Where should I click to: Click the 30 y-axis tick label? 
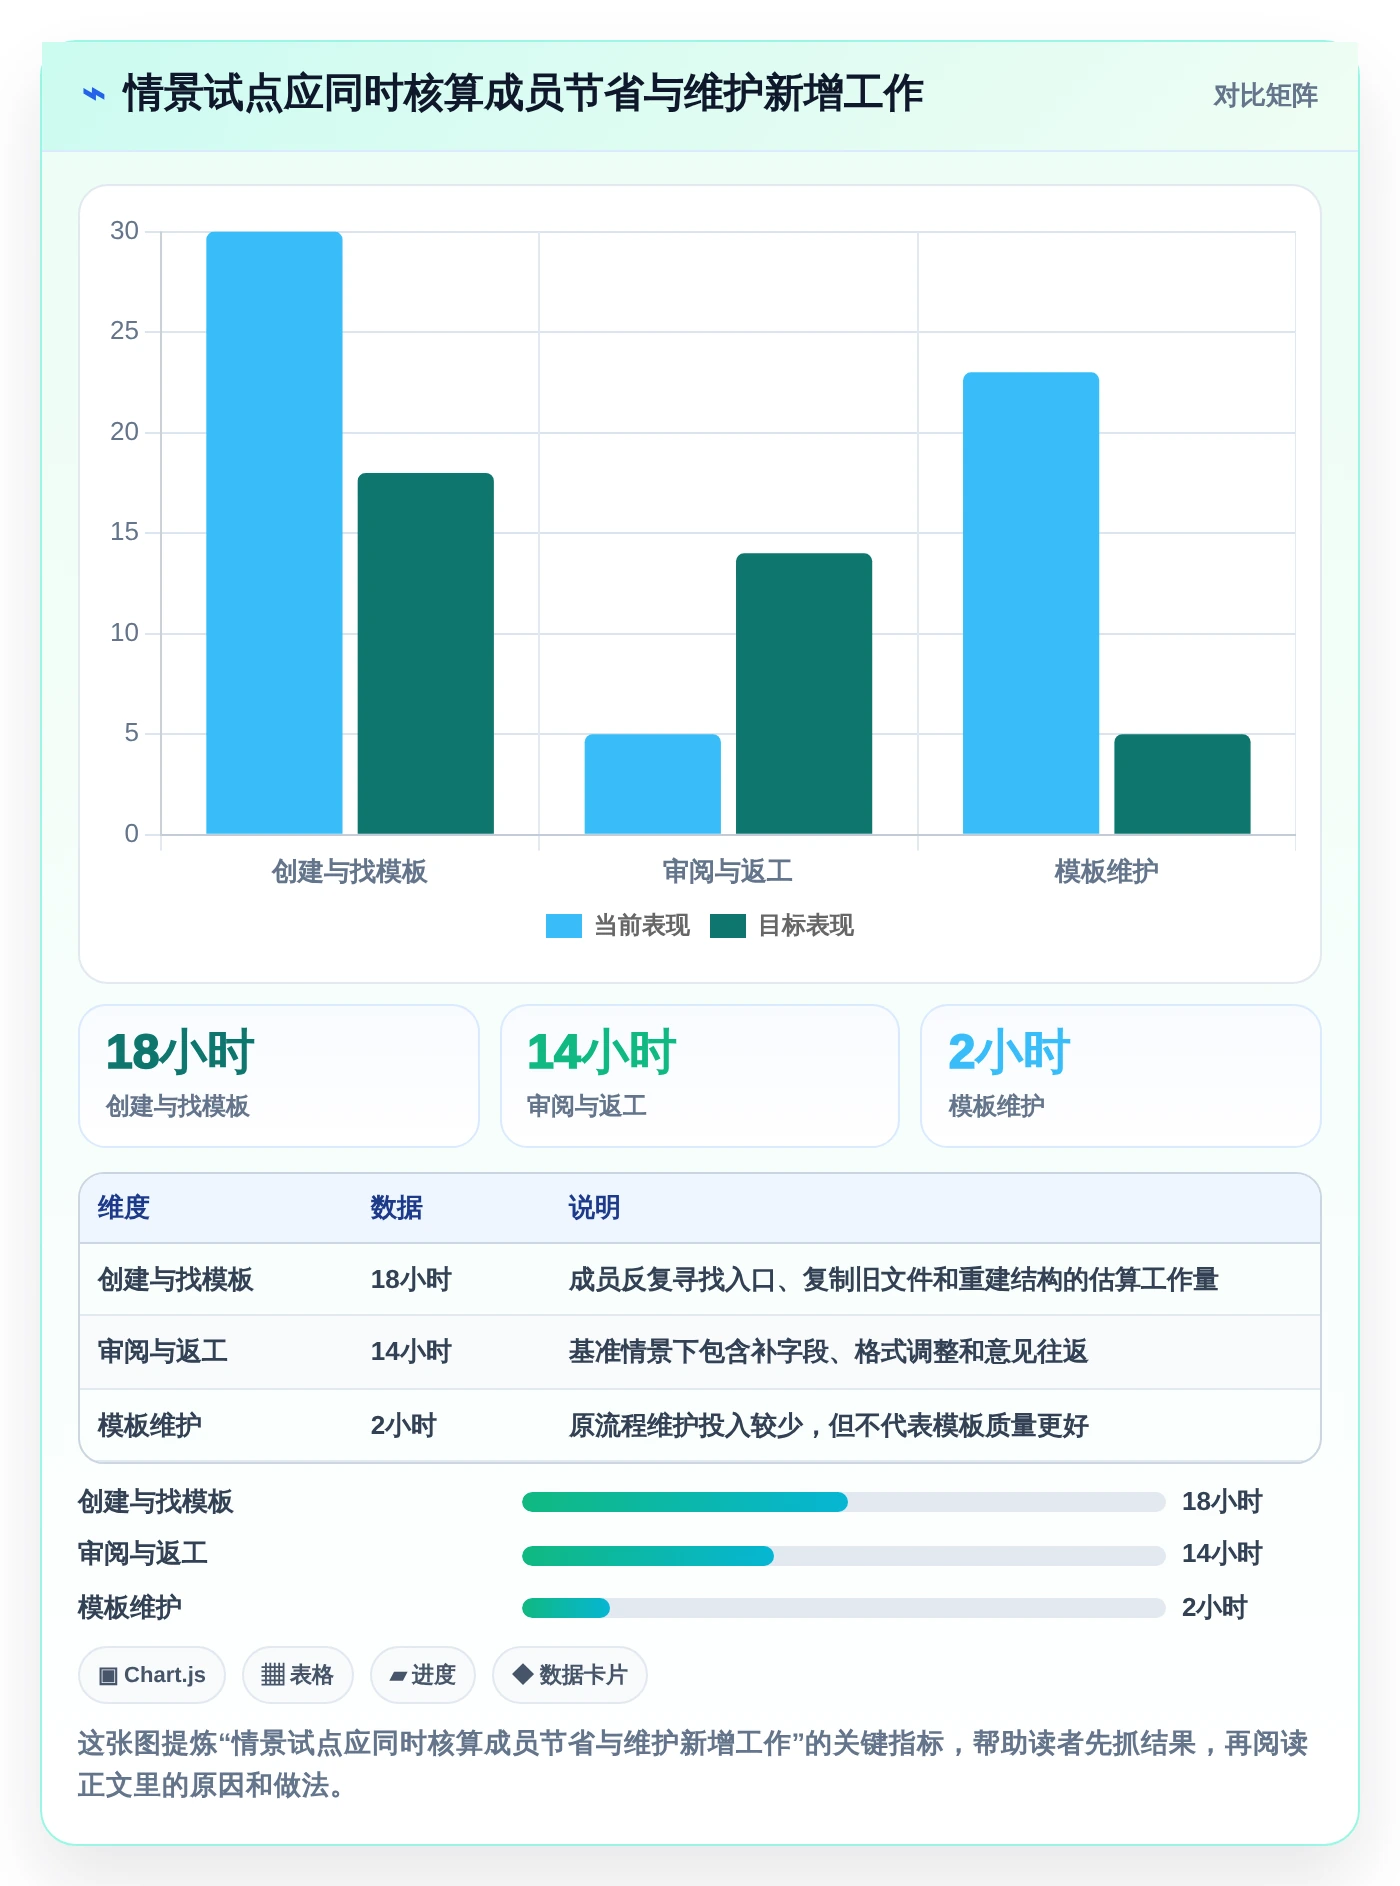click(x=125, y=231)
